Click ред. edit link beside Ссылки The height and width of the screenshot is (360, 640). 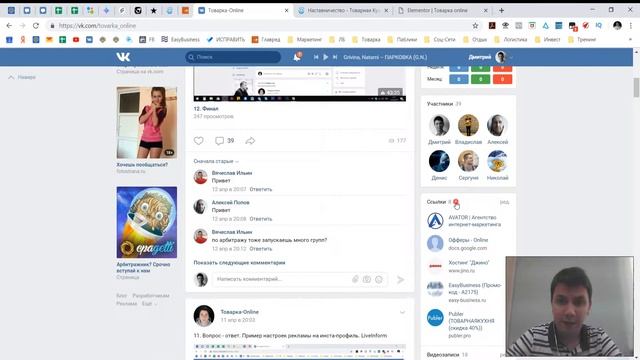504,202
